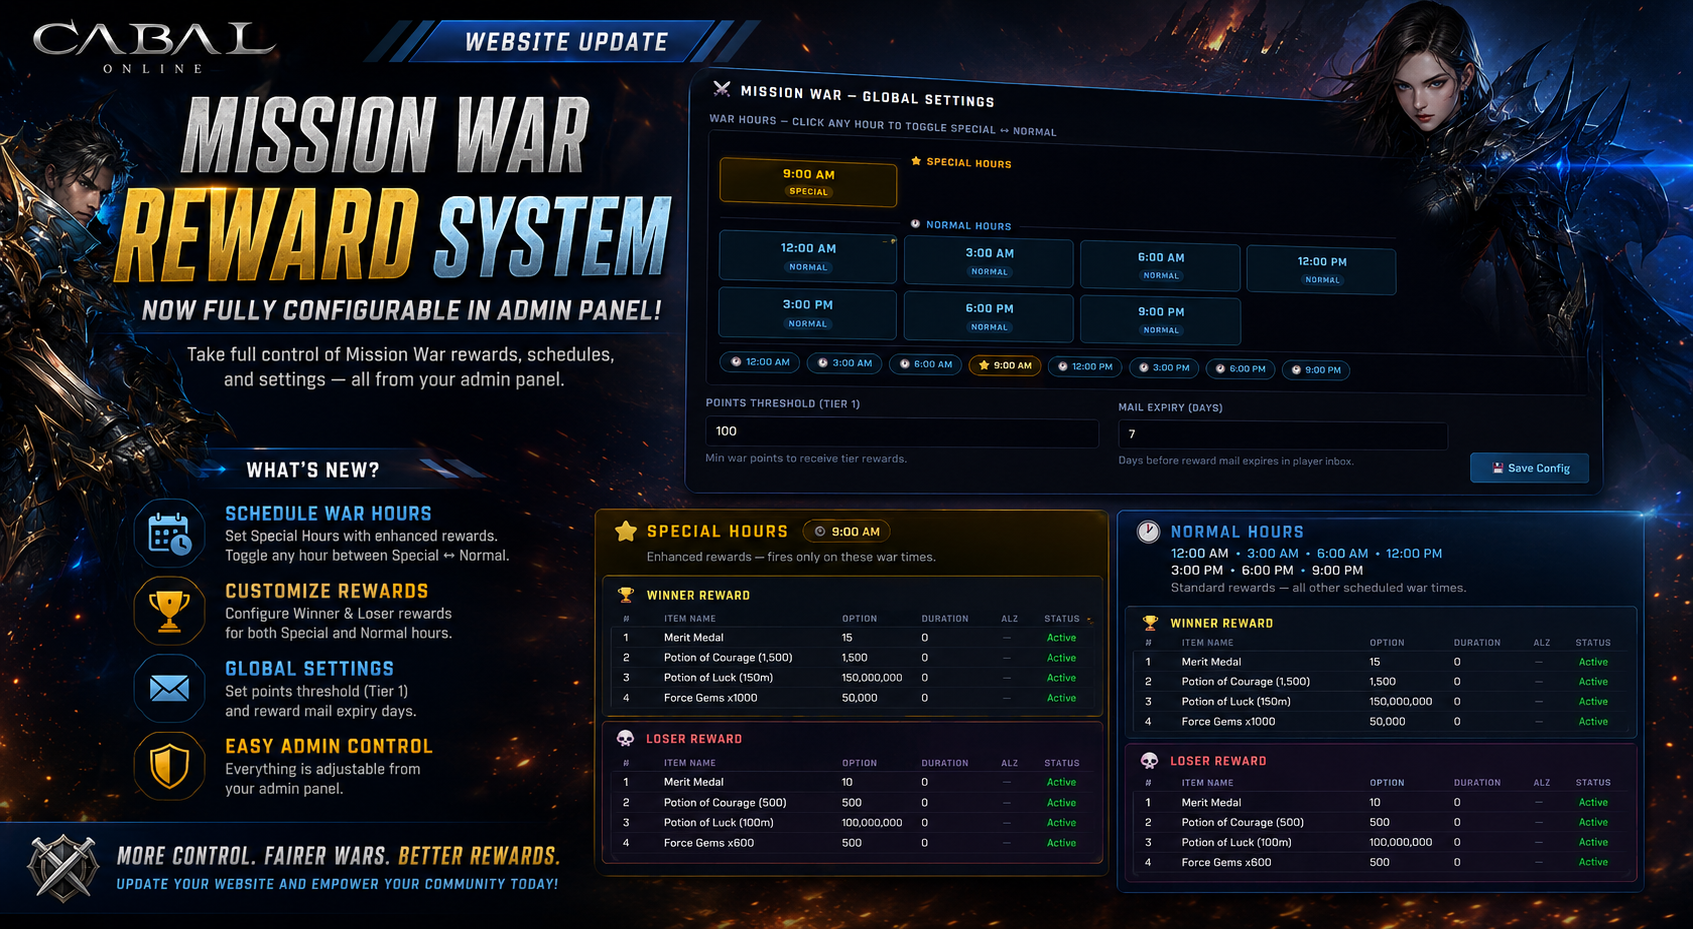The image size is (1693, 929).
Task: Click the crossed swords icon beside Mission War
Action: pos(721,89)
